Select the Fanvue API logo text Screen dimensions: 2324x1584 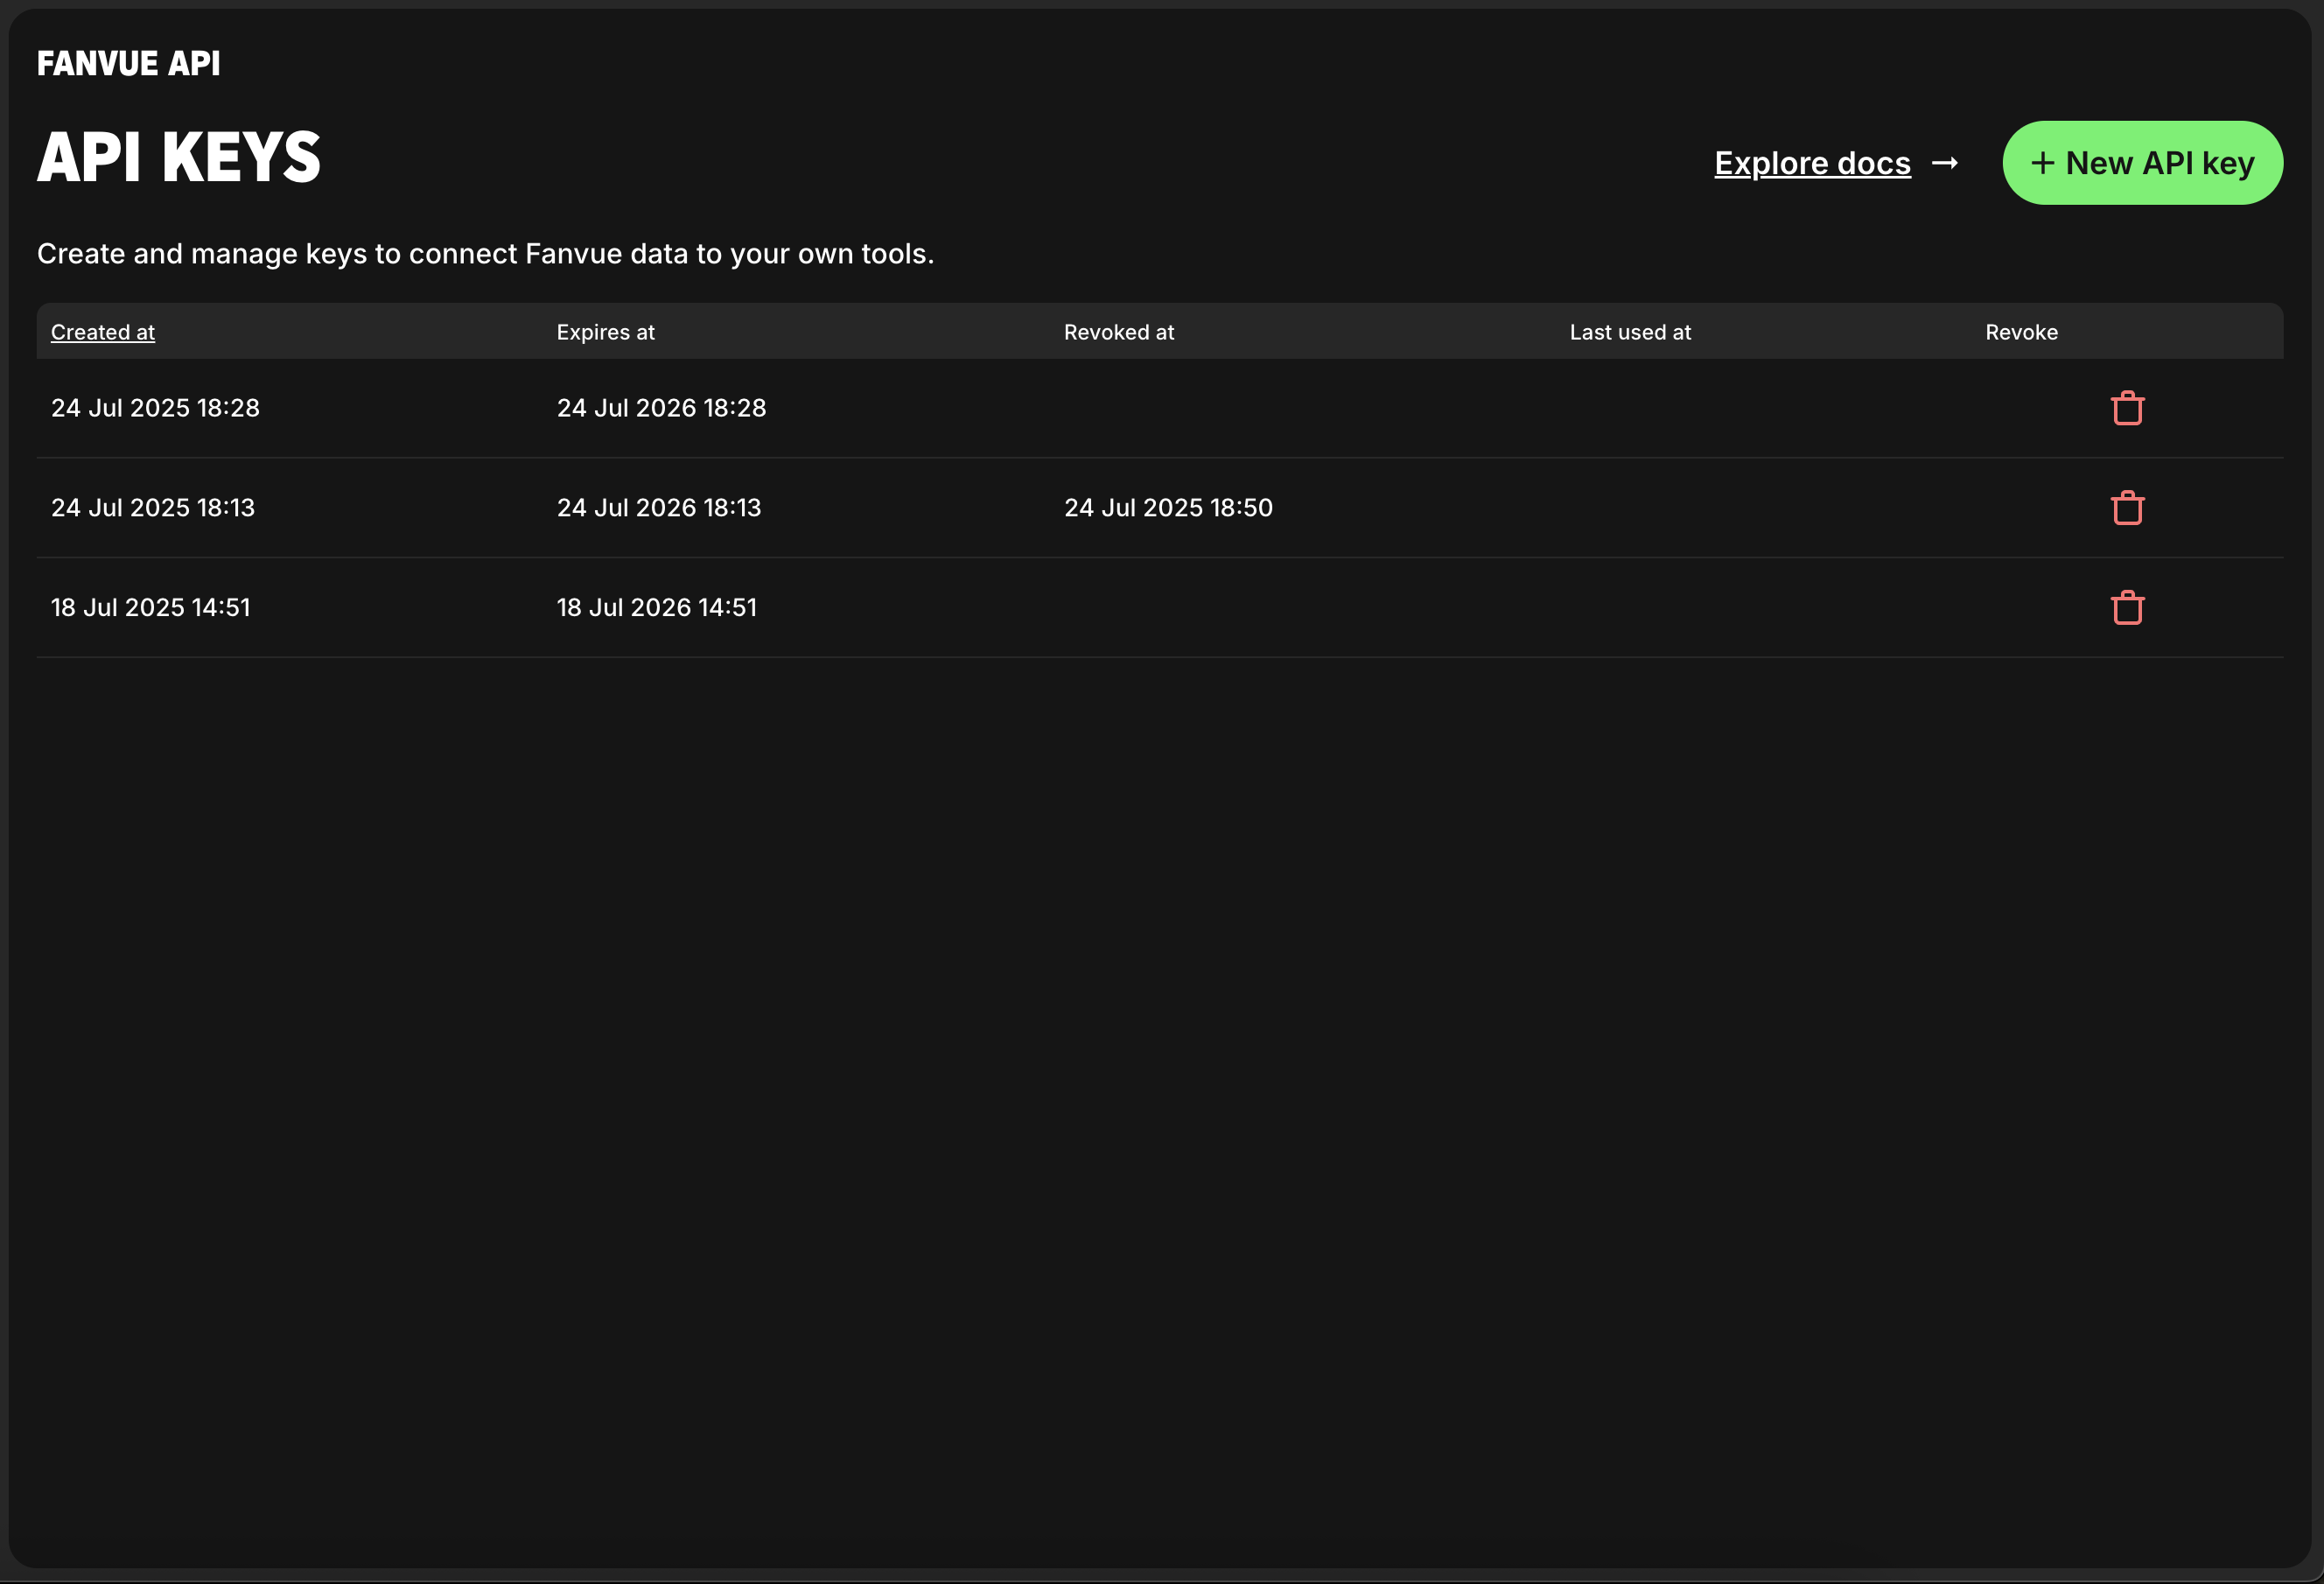(129, 63)
